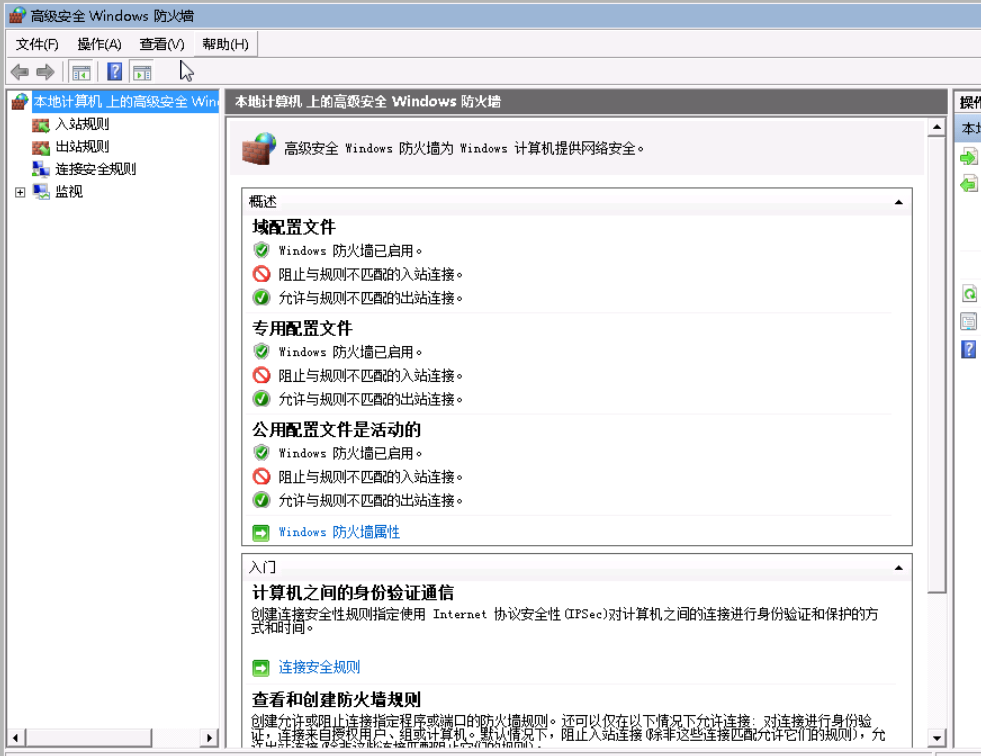Click the scroll down arrow of main pane
The height and width of the screenshot is (756, 981).
(x=936, y=738)
